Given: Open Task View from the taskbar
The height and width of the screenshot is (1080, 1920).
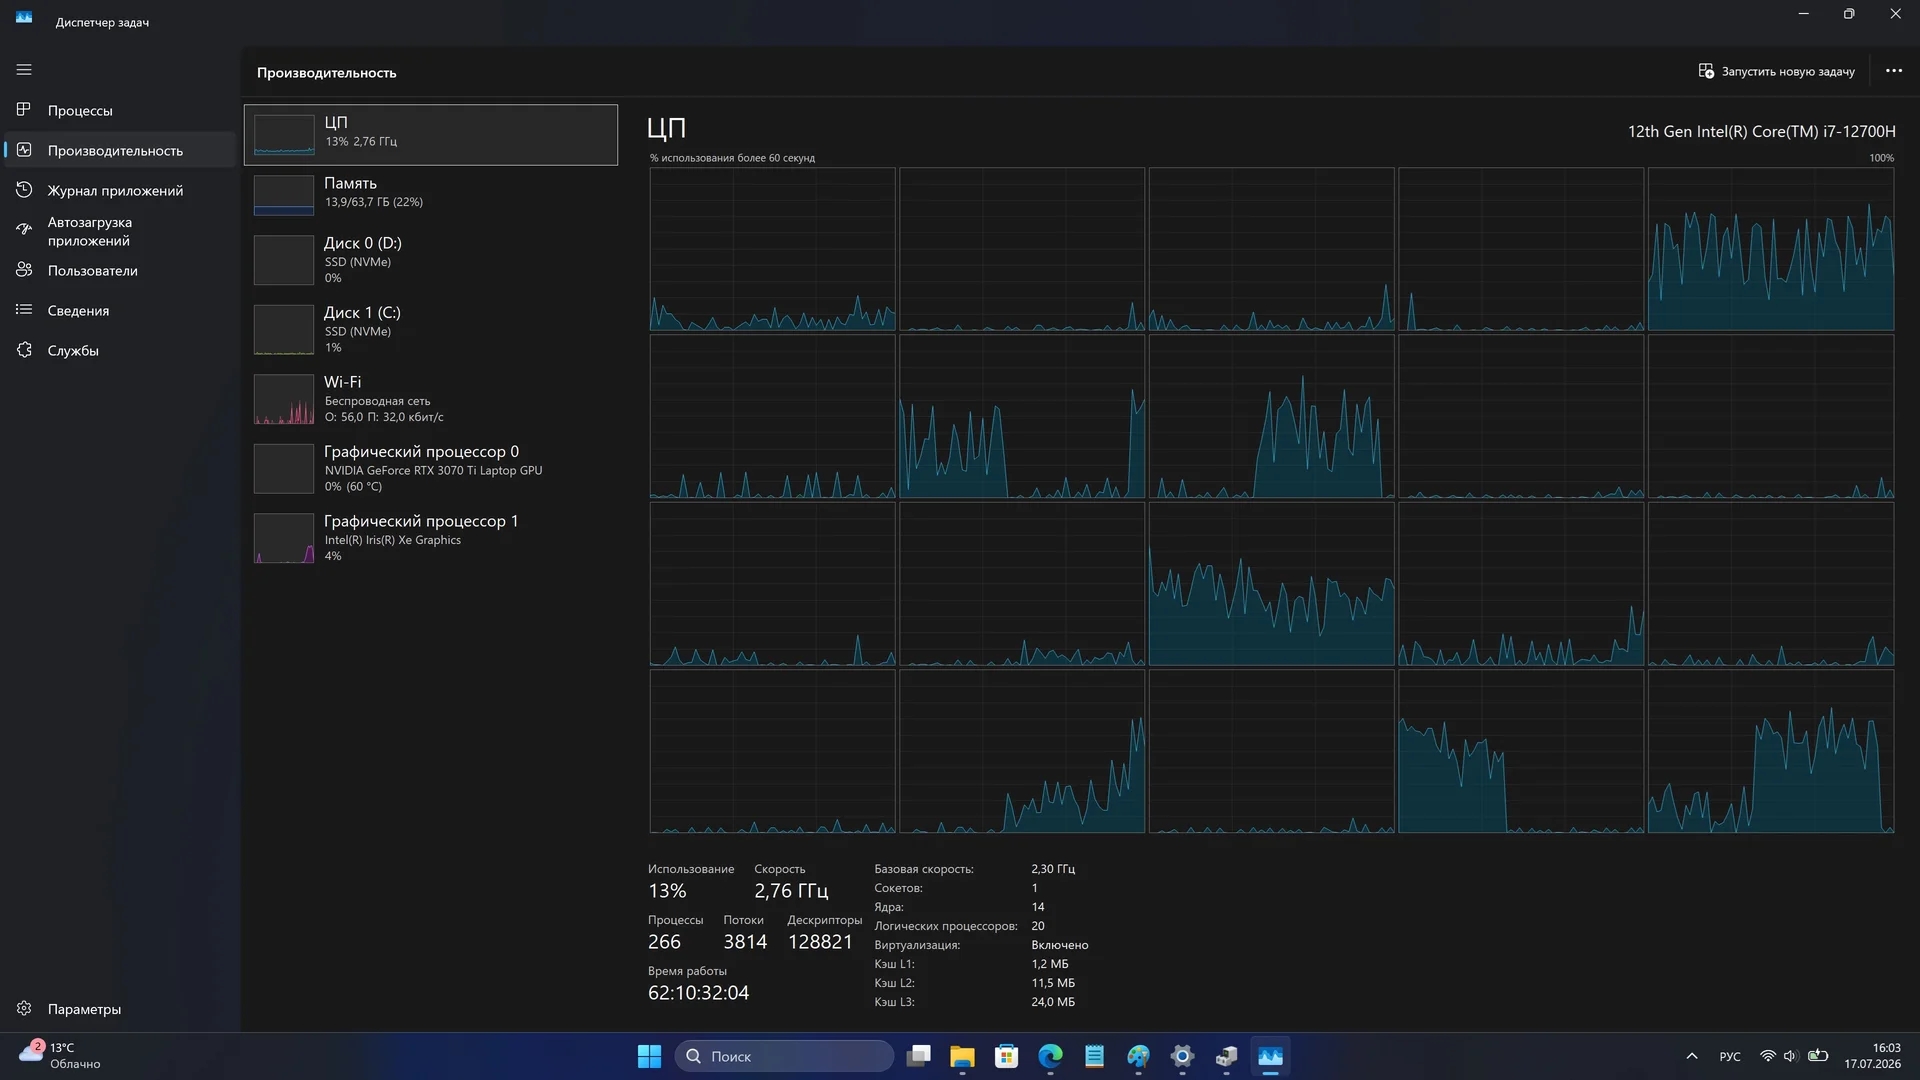Looking at the screenshot, I should tap(918, 1056).
